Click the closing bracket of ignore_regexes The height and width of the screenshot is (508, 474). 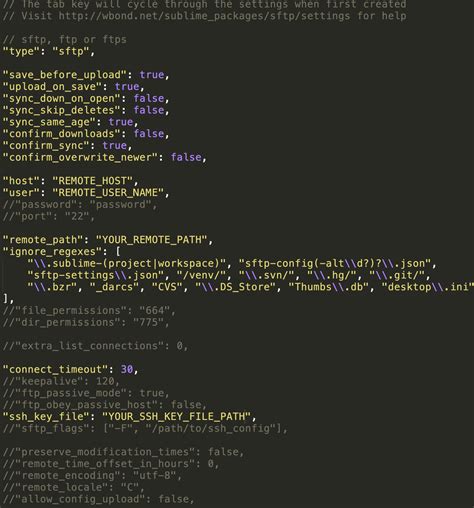click(x=5, y=299)
